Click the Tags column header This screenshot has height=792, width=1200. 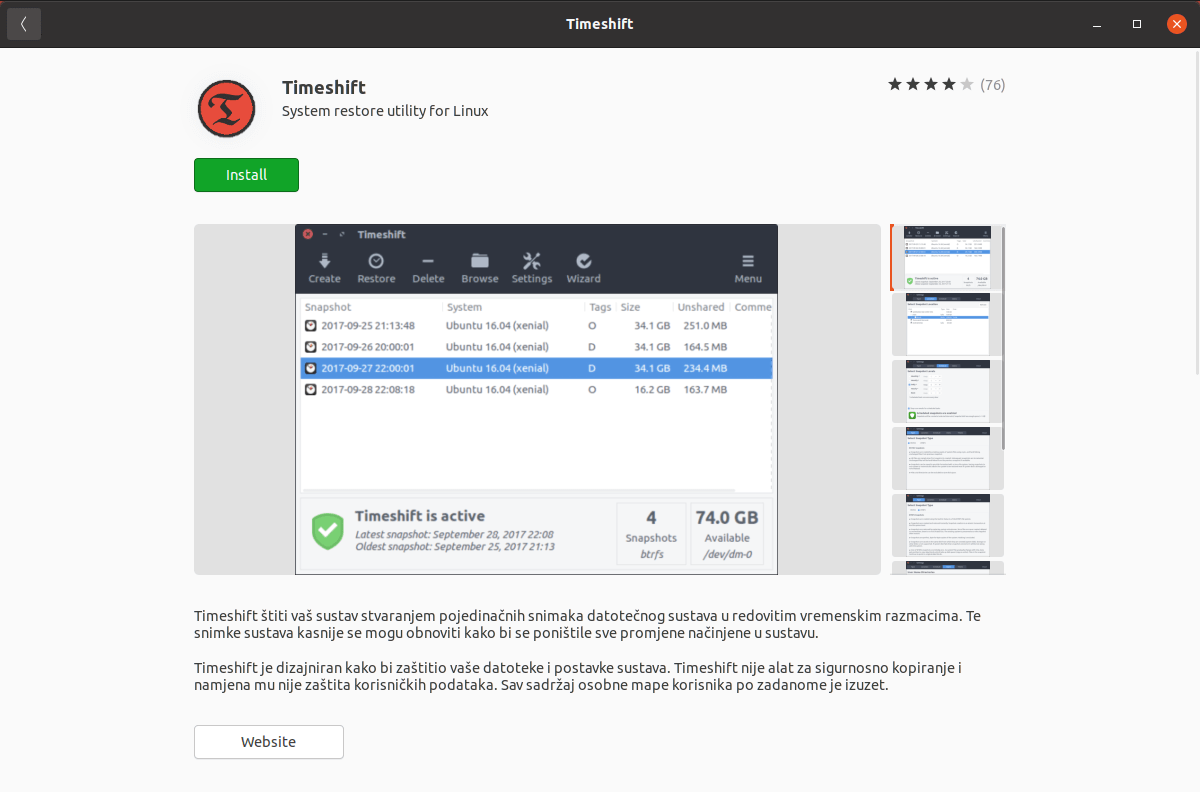pyautogui.click(x=600, y=307)
